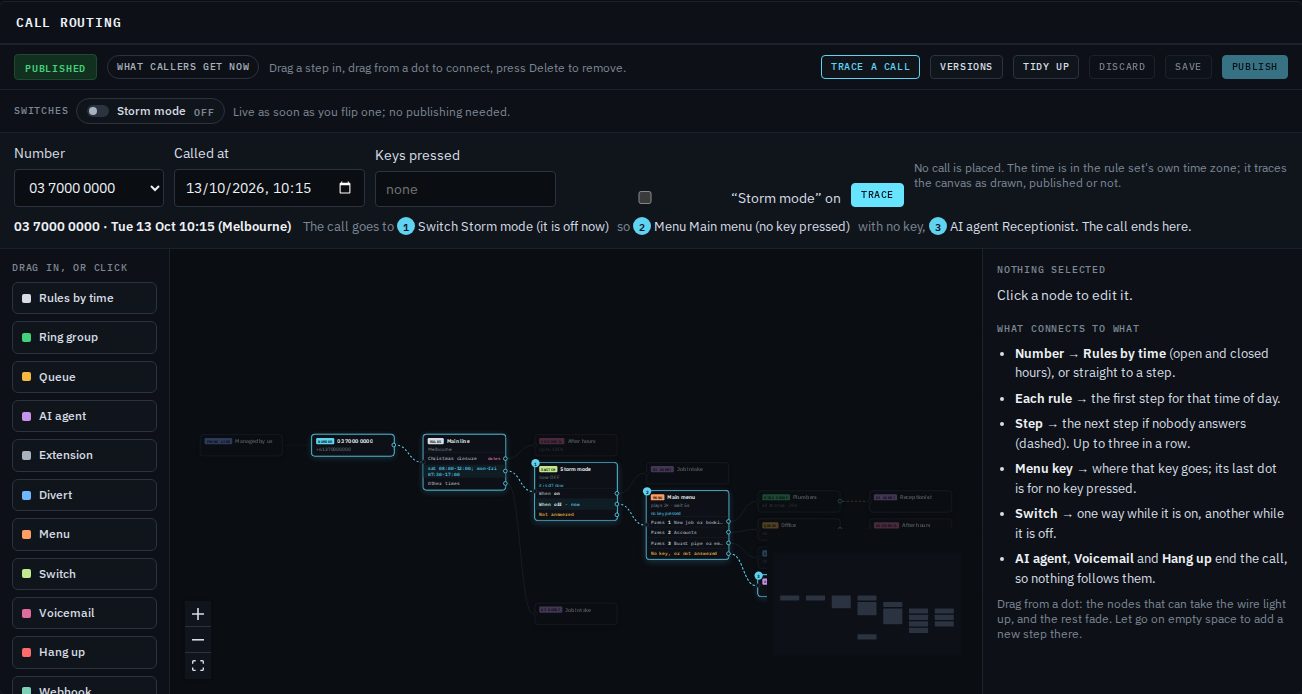Zoom in on the routing canvas

(198, 614)
